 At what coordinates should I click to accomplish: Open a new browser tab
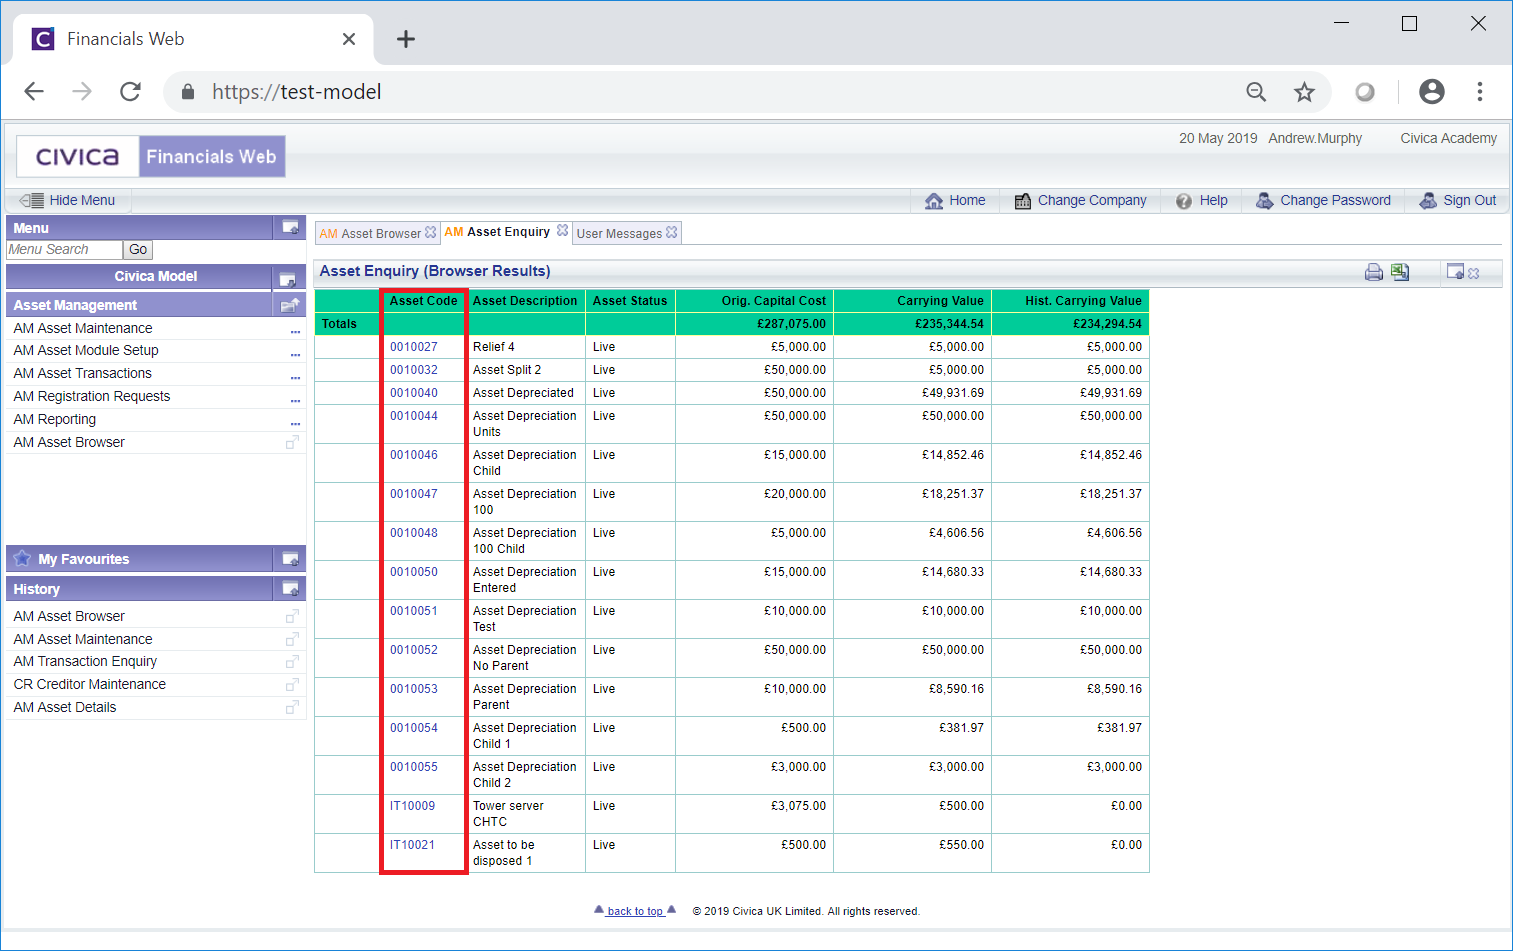click(405, 39)
